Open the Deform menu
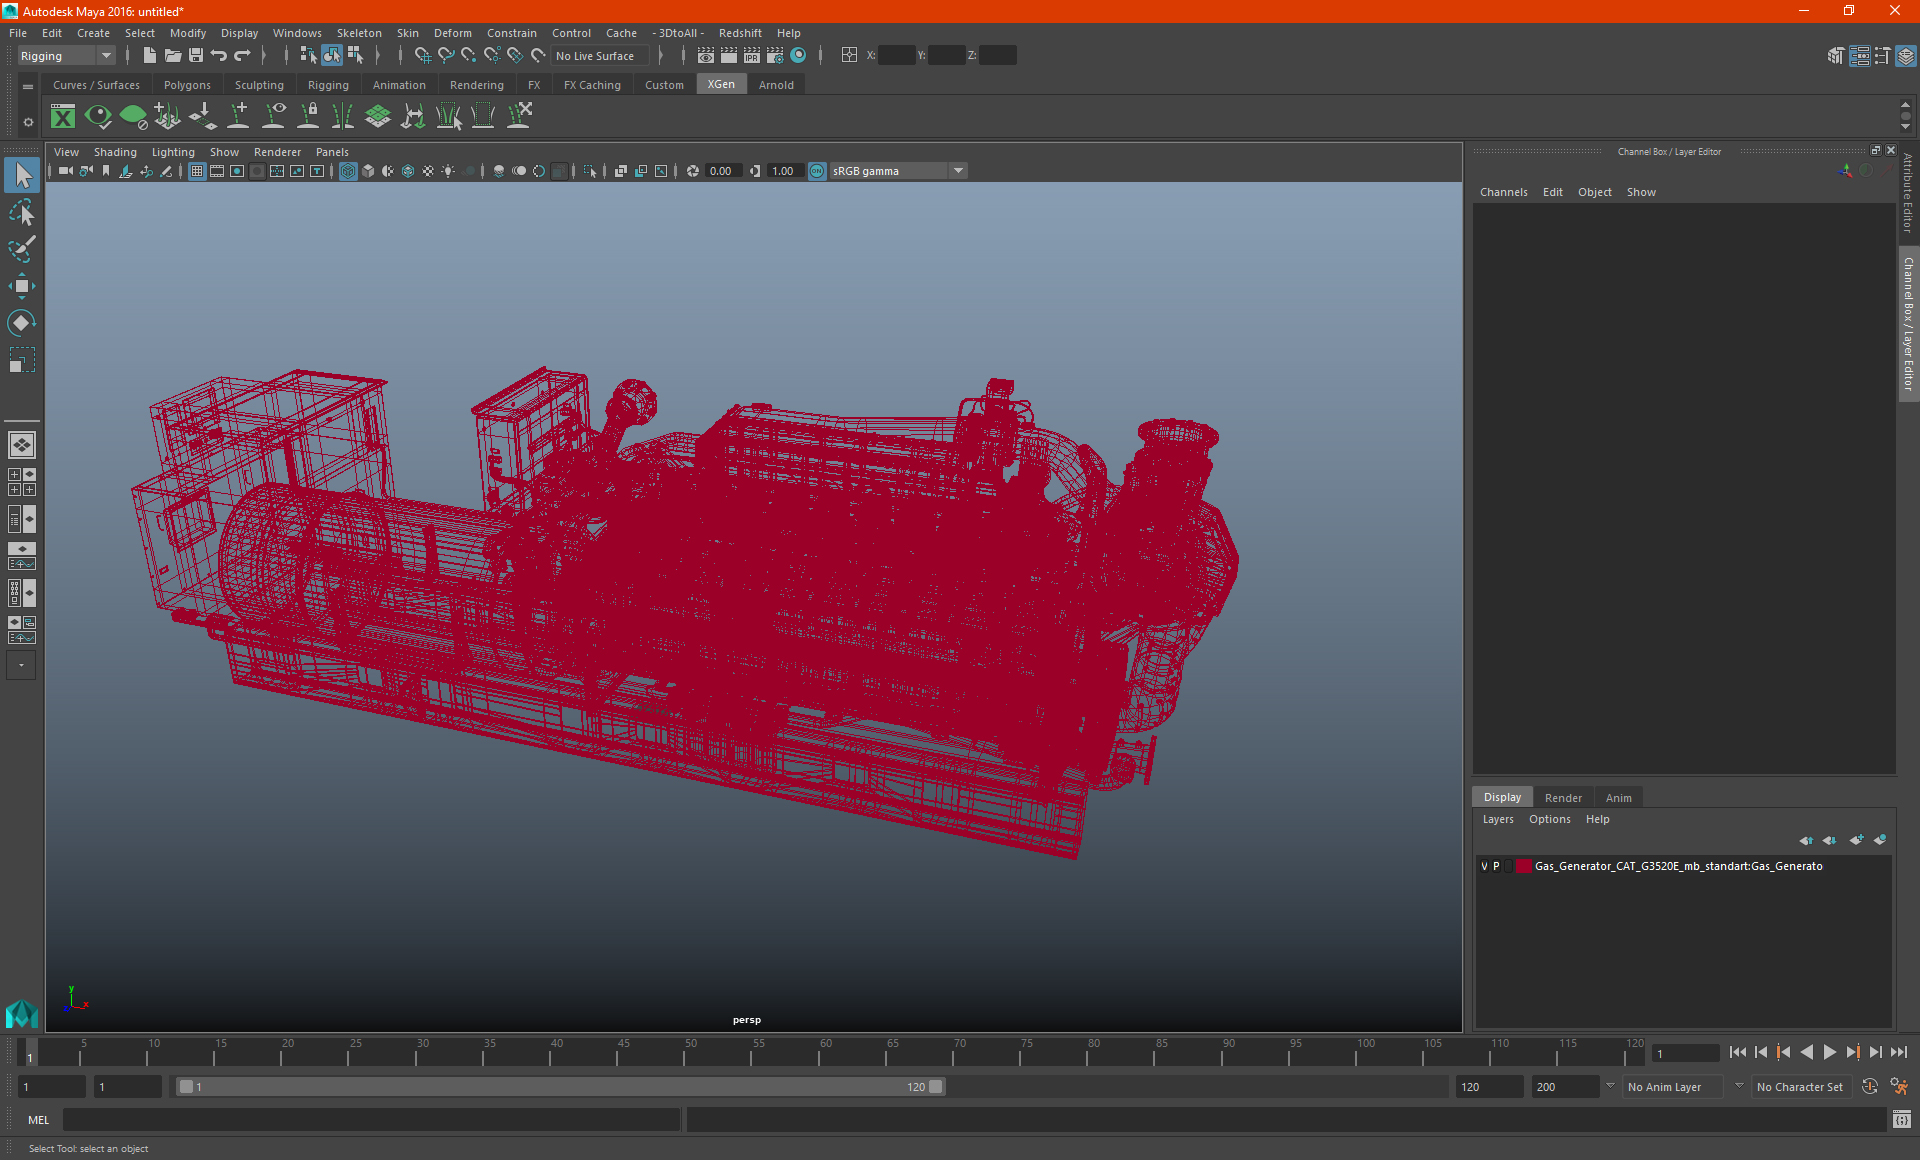 pyautogui.click(x=452, y=33)
